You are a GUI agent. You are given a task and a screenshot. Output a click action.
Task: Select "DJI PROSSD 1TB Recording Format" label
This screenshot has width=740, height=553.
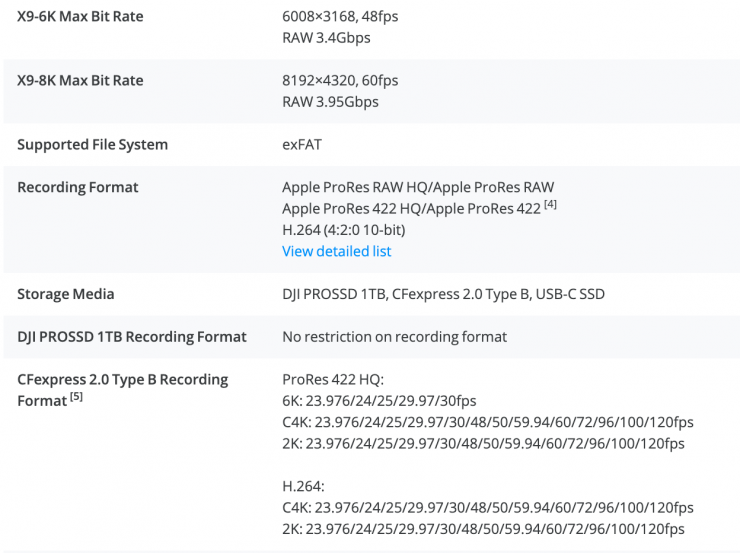pyautogui.click(x=131, y=336)
